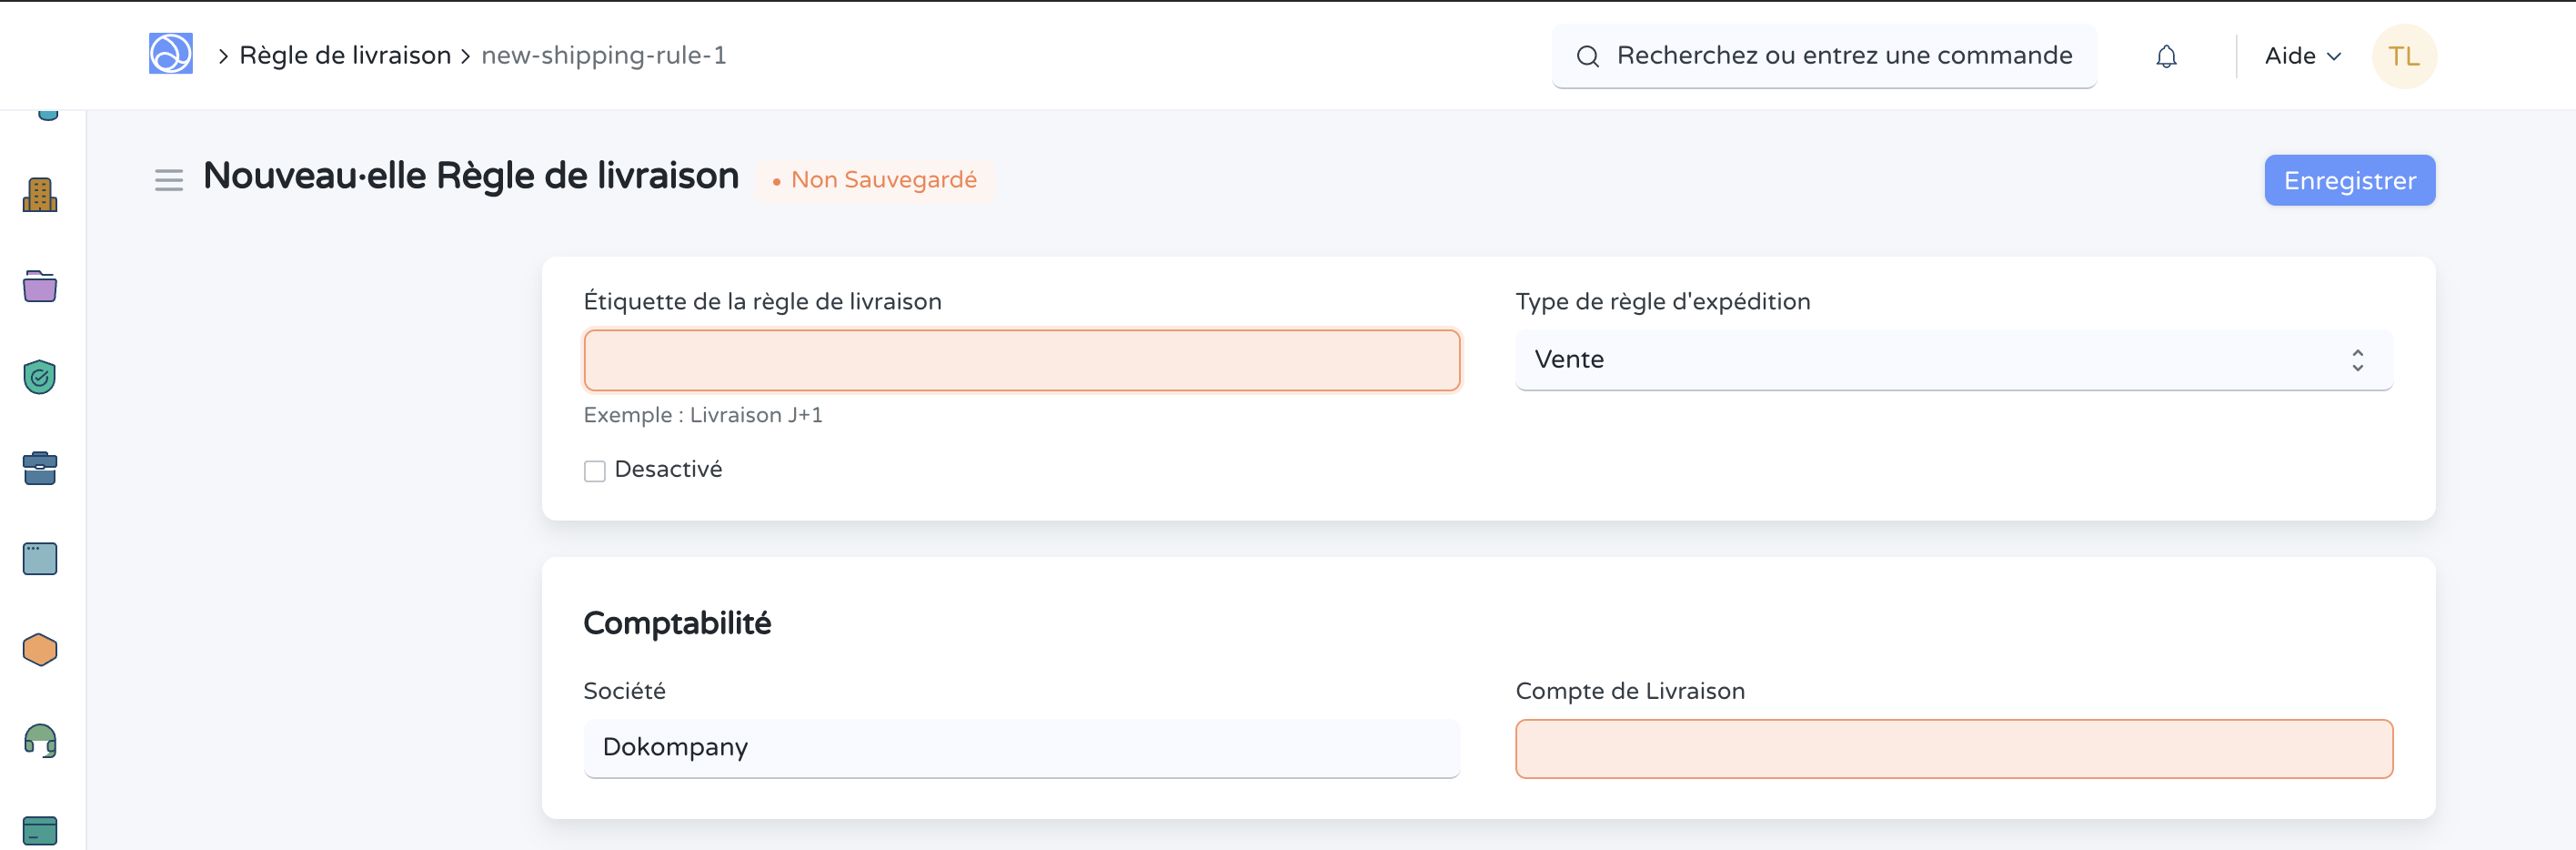Image resolution: width=2576 pixels, height=850 pixels.
Task: Open the Type de règle d'expédition dropdown
Action: pos(1952,360)
